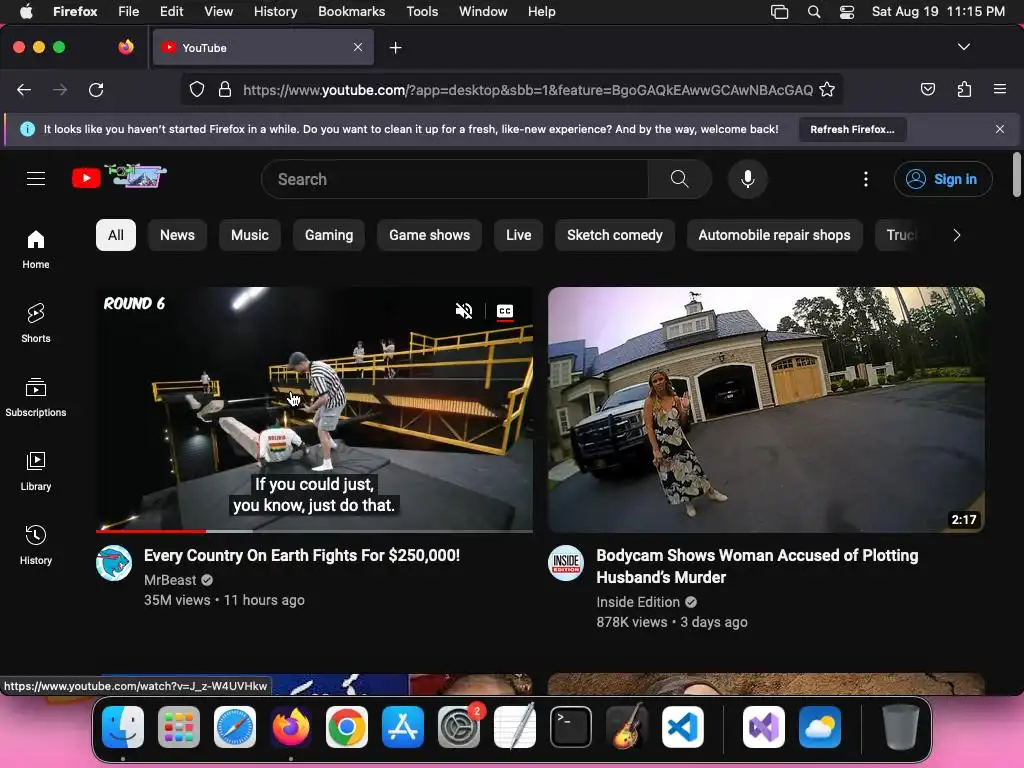Open Shorts in sidebar

tap(36, 323)
